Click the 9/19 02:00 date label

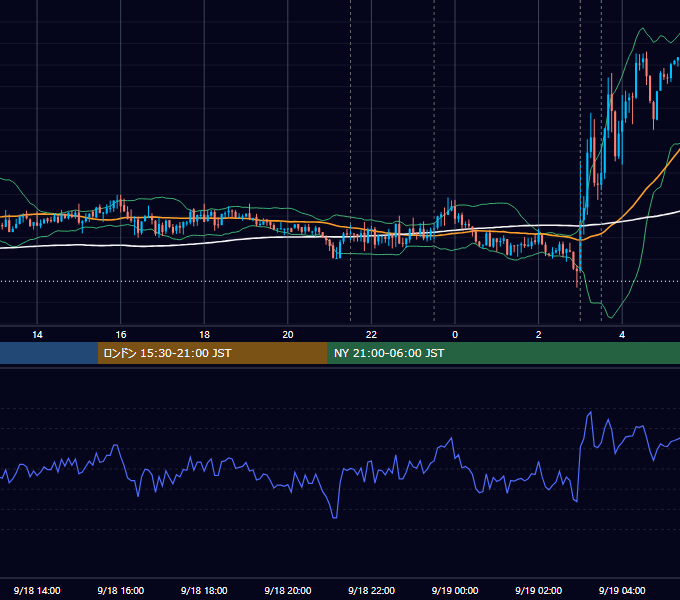(538, 590)
